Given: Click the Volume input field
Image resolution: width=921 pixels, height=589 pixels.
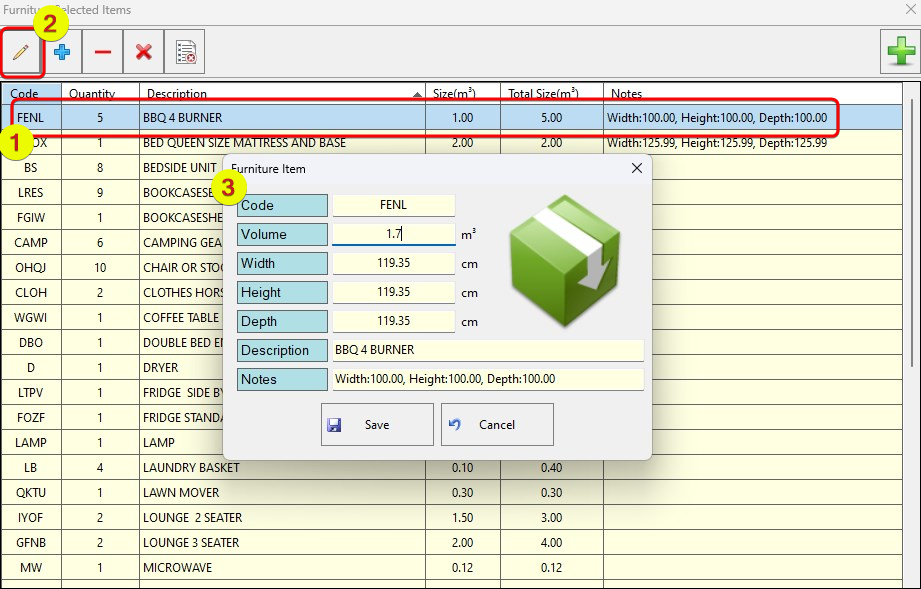Looking at the screenshot, I should (393, 234).
